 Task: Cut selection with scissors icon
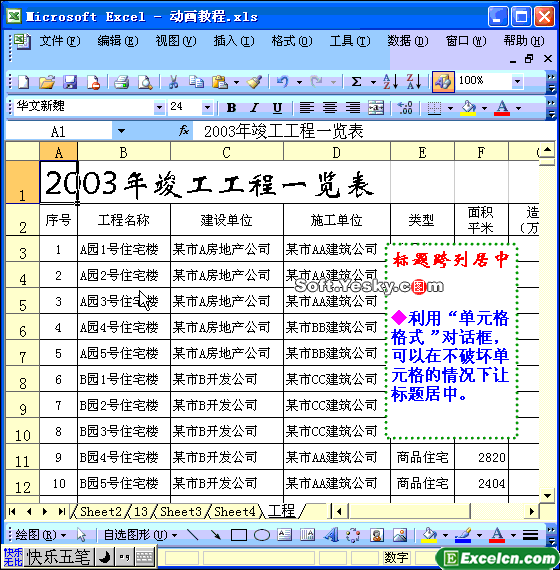pos(173,82)
